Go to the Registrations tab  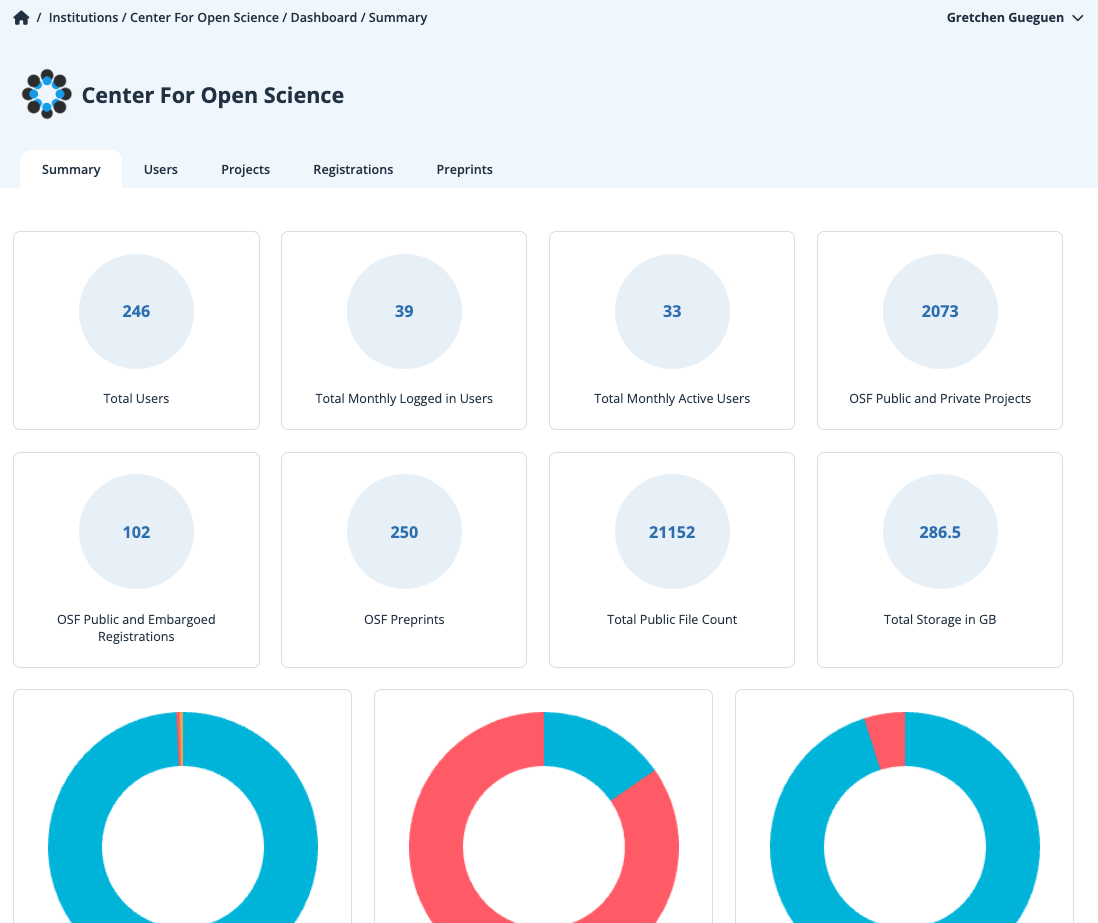(353, 169)
